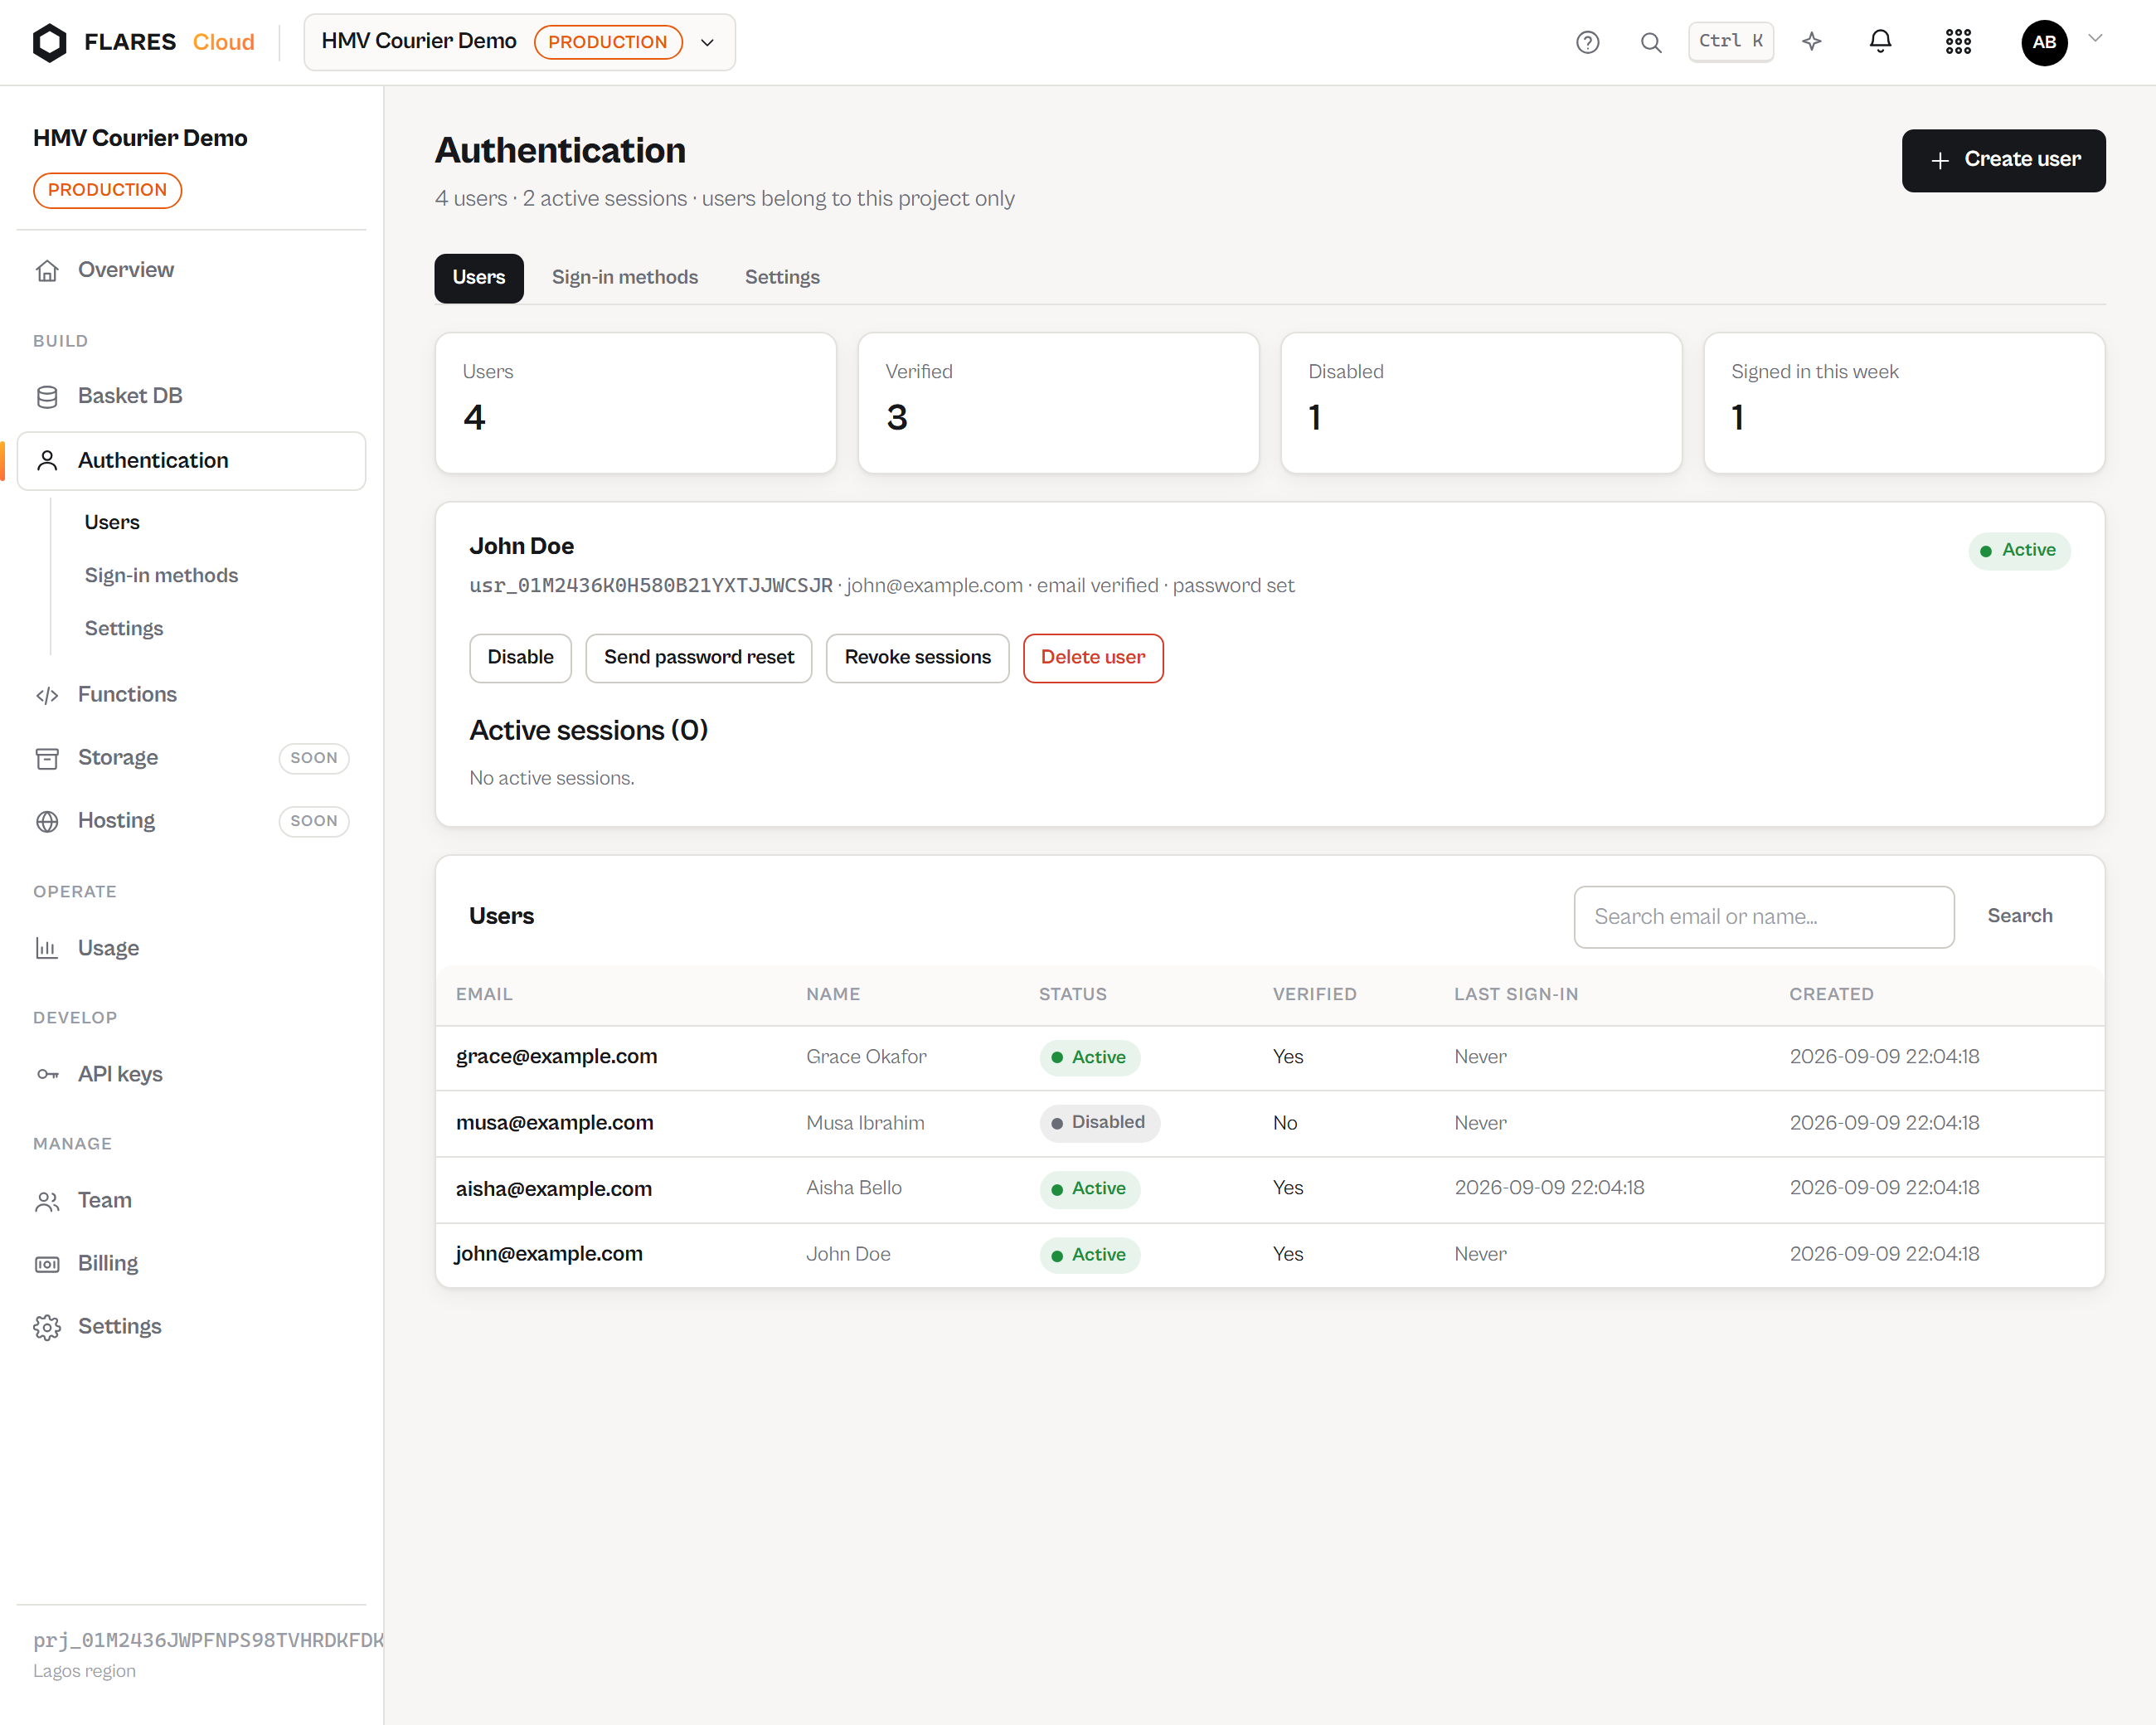Click Aisha Bello's last sign-in timestamp
The height and width of the screenshot is (1725, 2156).
point(1548,1188)
